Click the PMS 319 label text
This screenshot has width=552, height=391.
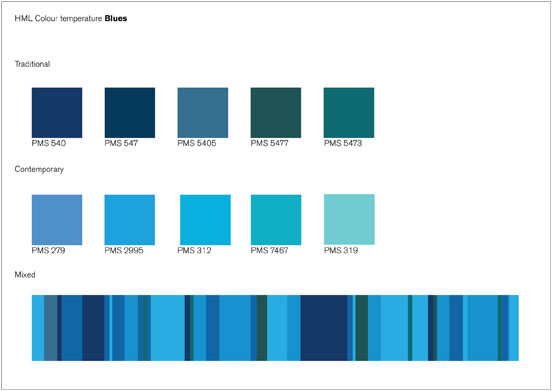click(x=341, y=250)
